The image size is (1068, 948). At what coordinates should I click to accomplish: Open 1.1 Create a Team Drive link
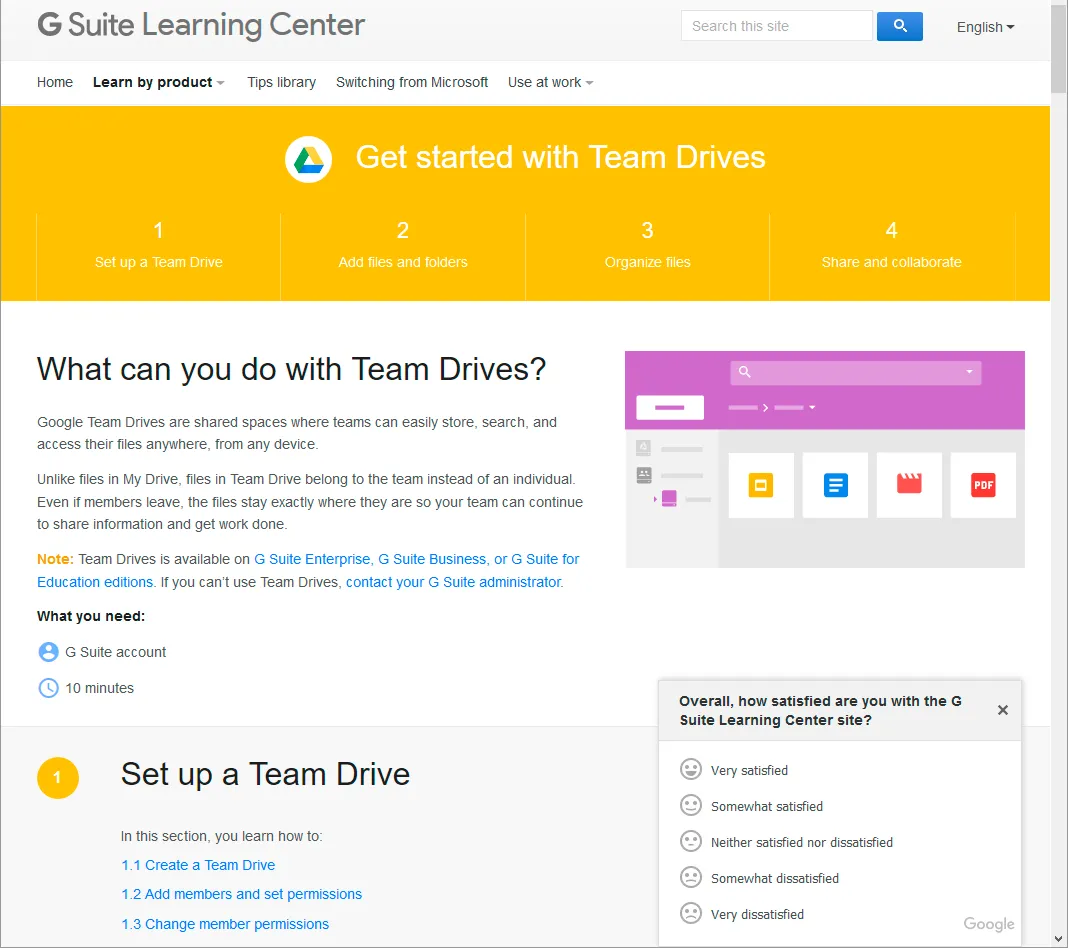tap(198, 865)
